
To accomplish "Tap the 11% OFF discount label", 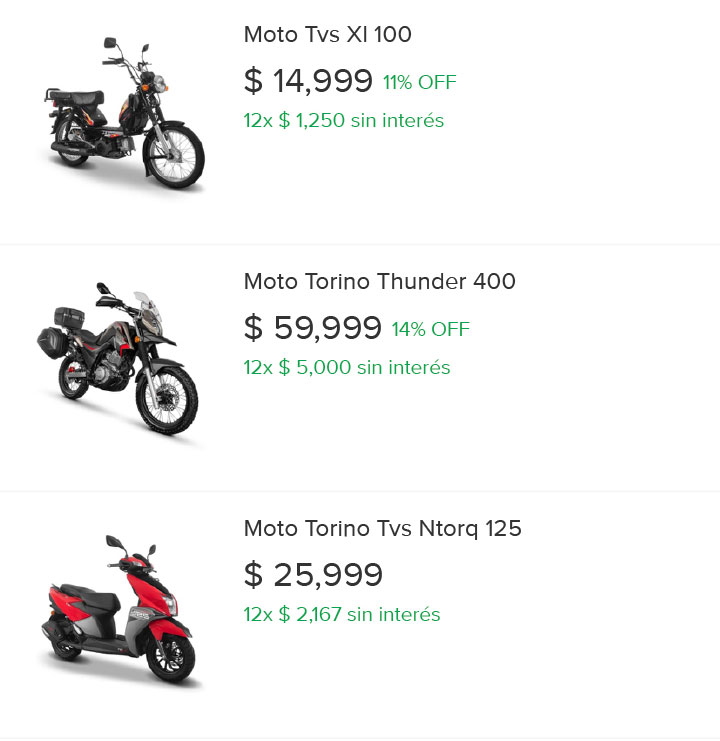I will click(x=419, y=83).
